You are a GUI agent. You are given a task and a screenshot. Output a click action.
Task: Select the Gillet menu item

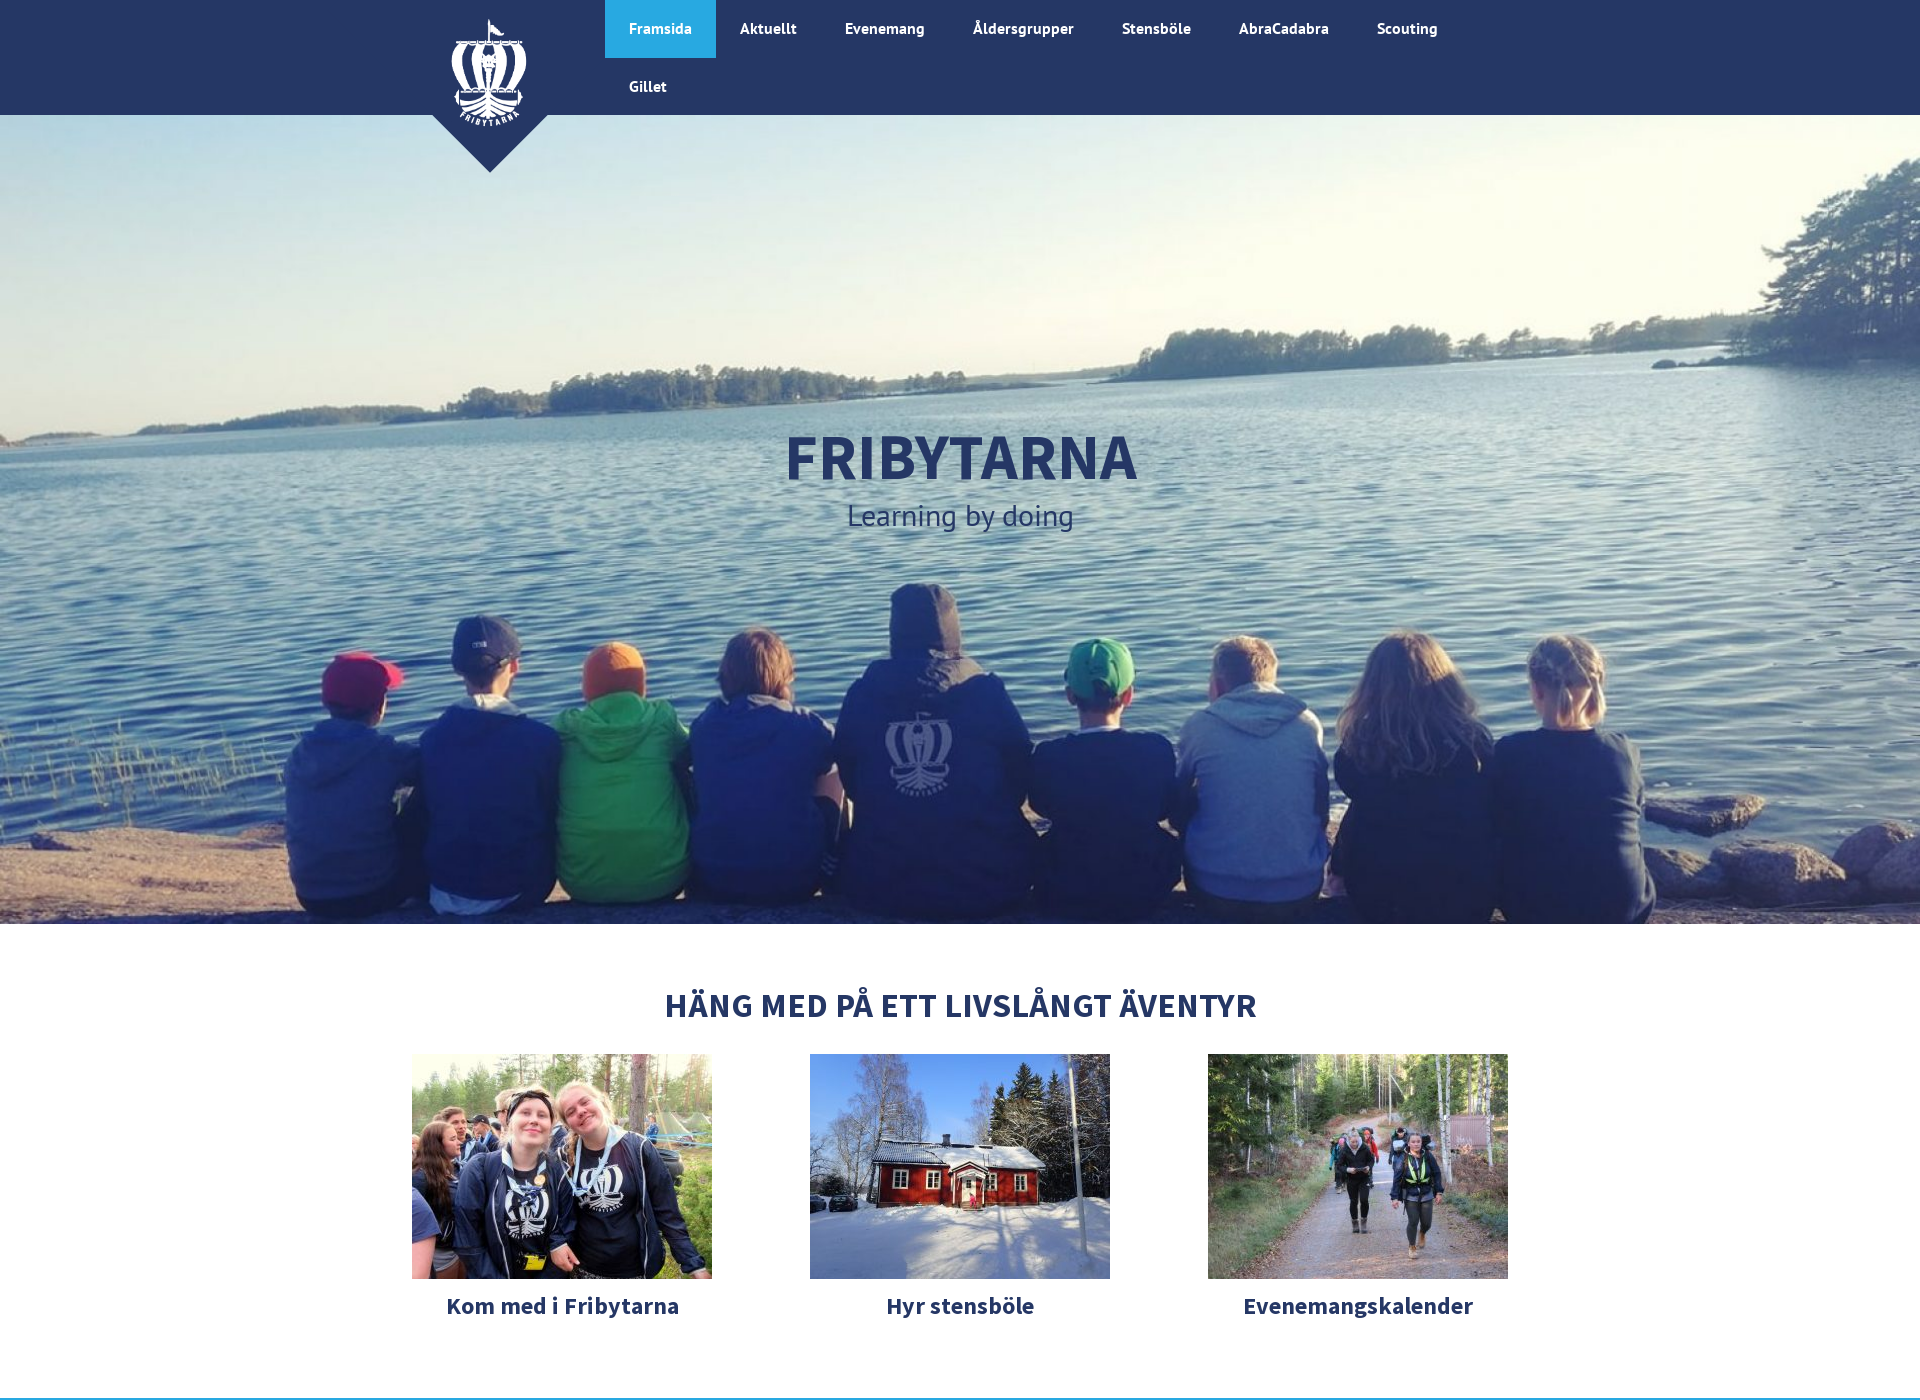(x=647, y=86)
